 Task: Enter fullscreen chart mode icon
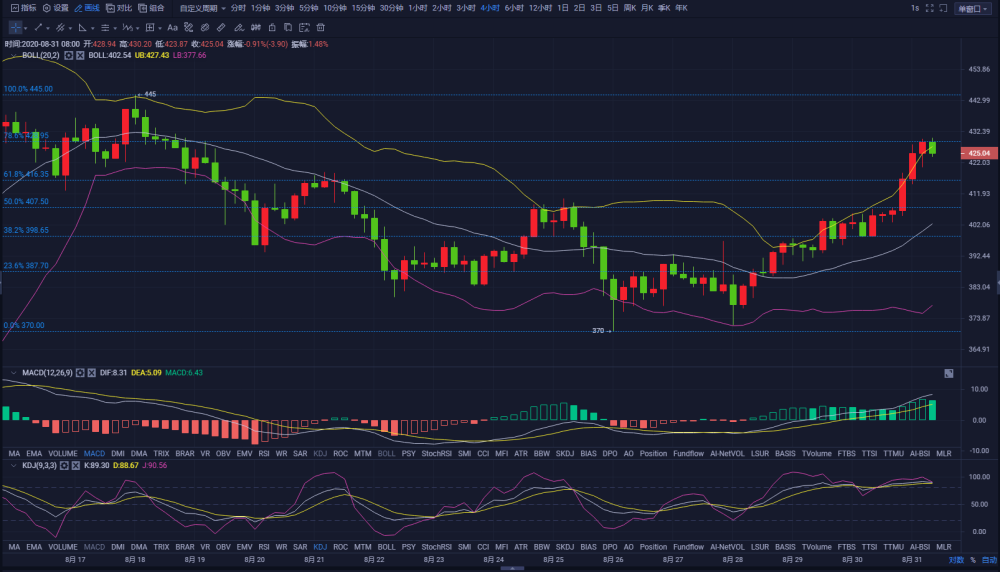(929, 8)
